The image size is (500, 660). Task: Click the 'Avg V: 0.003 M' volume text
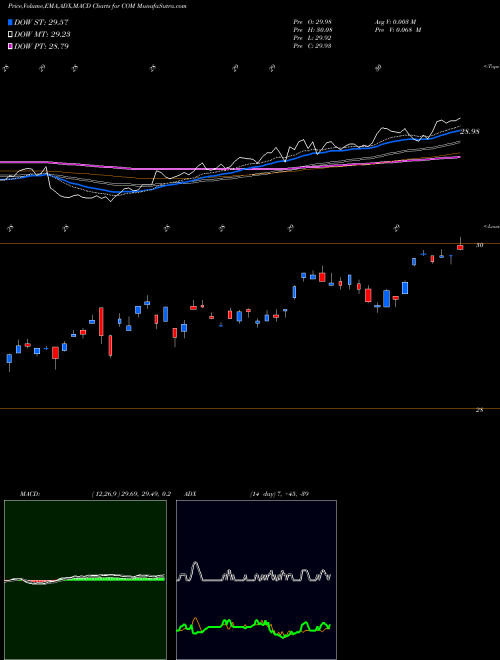pyautogui.click(x=397, y=22)
